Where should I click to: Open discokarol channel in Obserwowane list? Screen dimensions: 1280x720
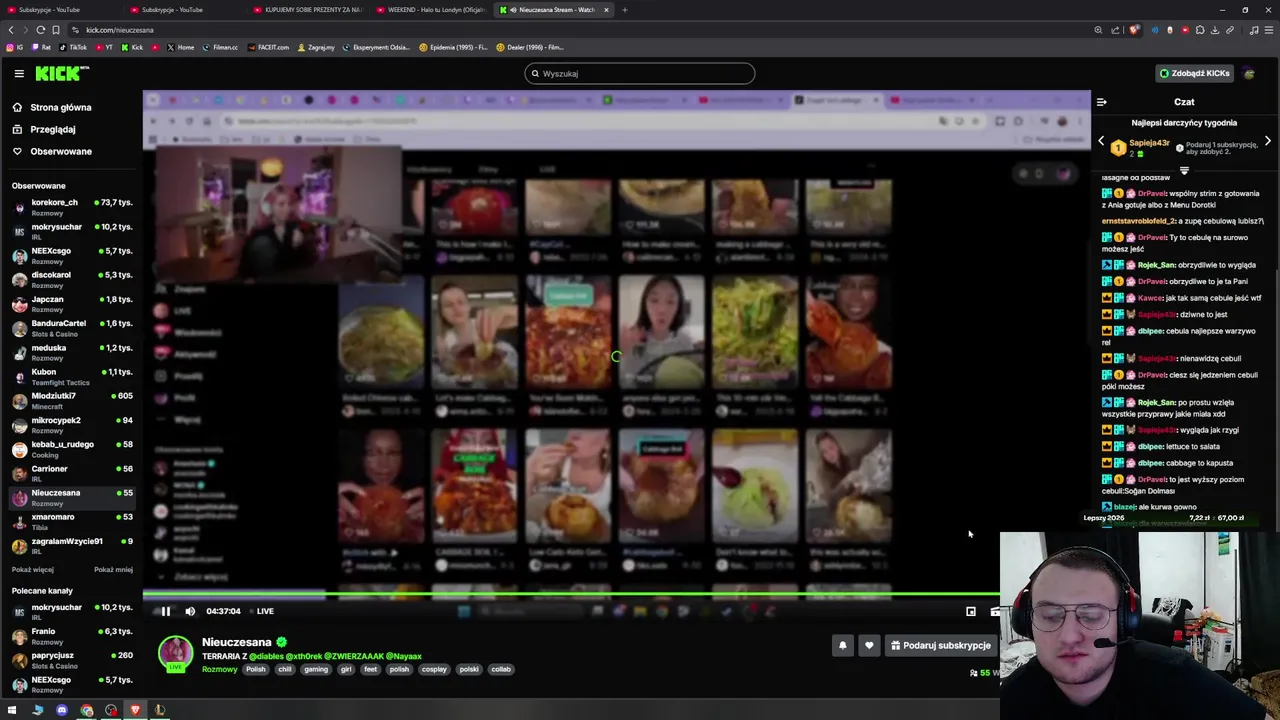(x=72, y=279)
